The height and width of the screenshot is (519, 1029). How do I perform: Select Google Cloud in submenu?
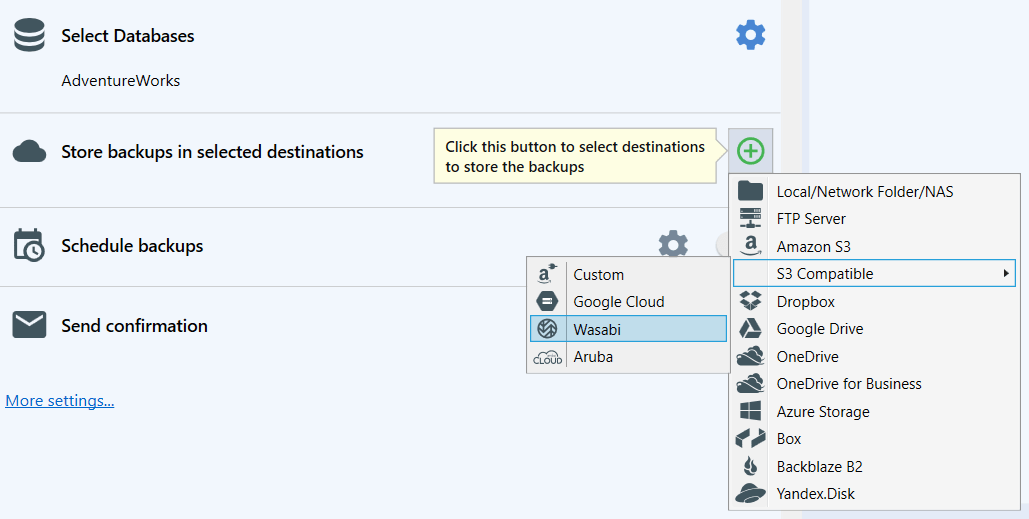point(618,301)
